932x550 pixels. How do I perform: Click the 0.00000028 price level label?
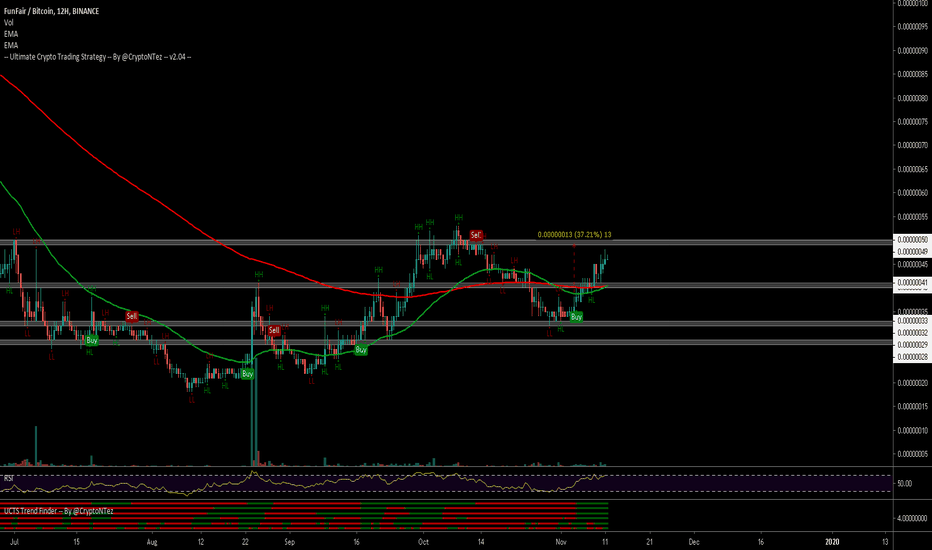(912, 357)
